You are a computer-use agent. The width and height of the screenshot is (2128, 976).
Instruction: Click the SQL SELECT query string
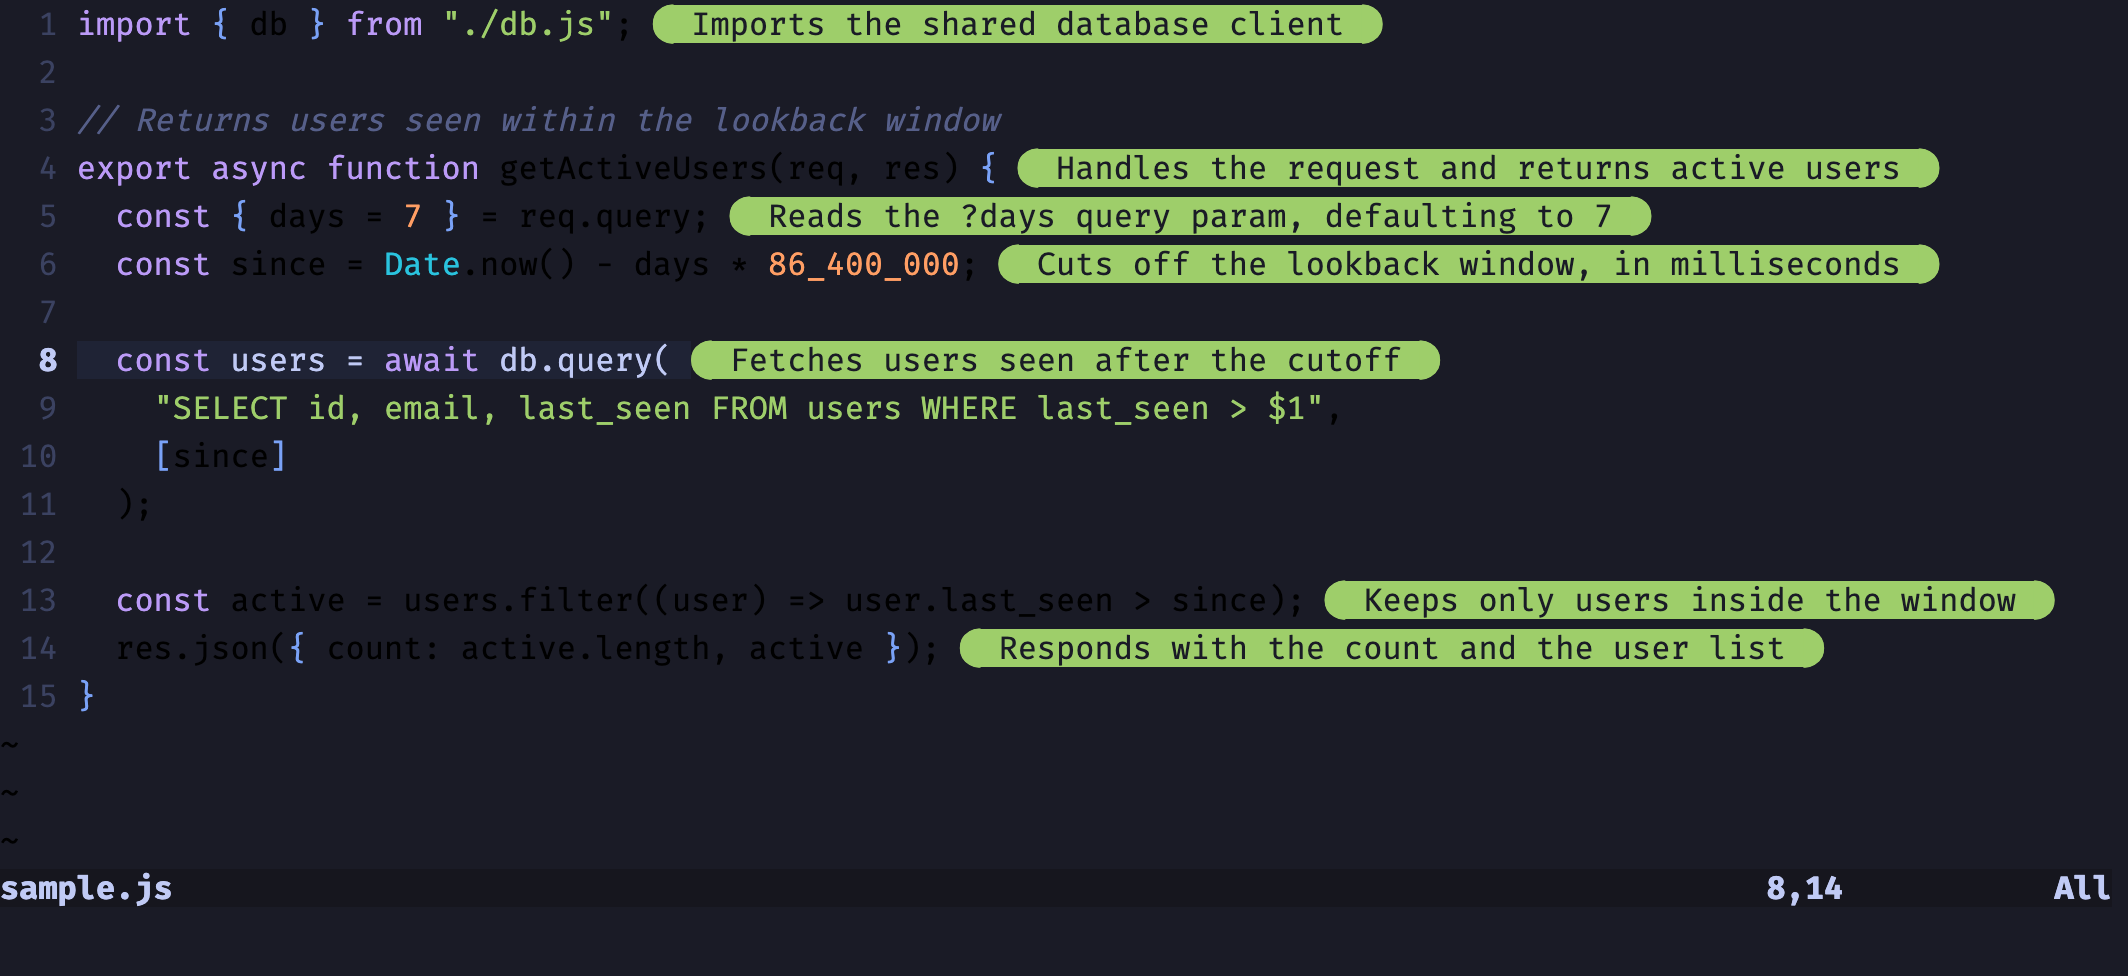coord(739,408)
